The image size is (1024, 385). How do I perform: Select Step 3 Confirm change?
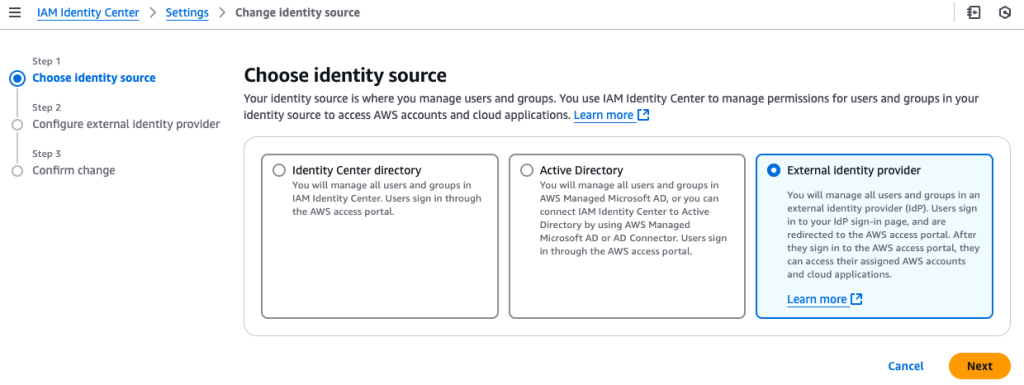[x=74, y=170]
